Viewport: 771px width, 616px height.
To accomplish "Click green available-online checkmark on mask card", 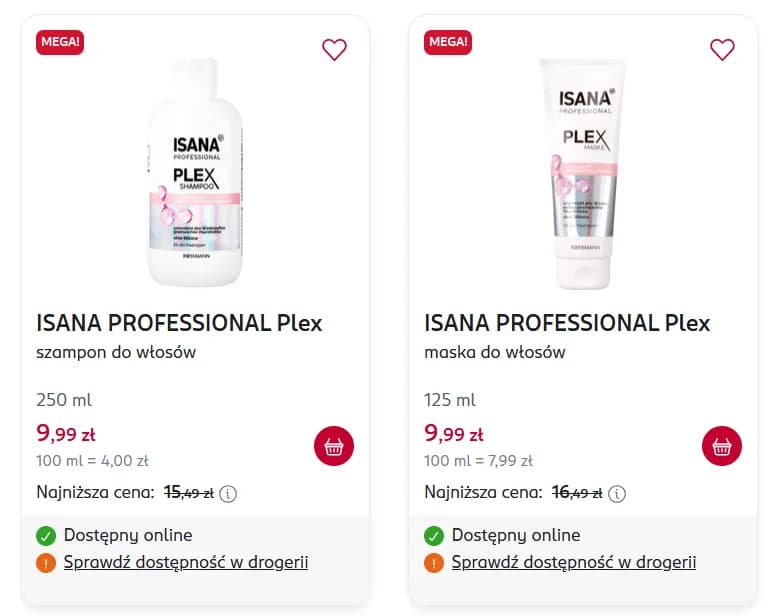I will click(434, 536).
